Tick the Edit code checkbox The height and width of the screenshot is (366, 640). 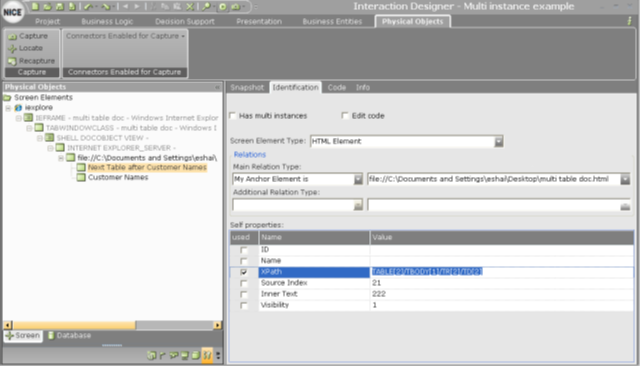coord(345,116)
